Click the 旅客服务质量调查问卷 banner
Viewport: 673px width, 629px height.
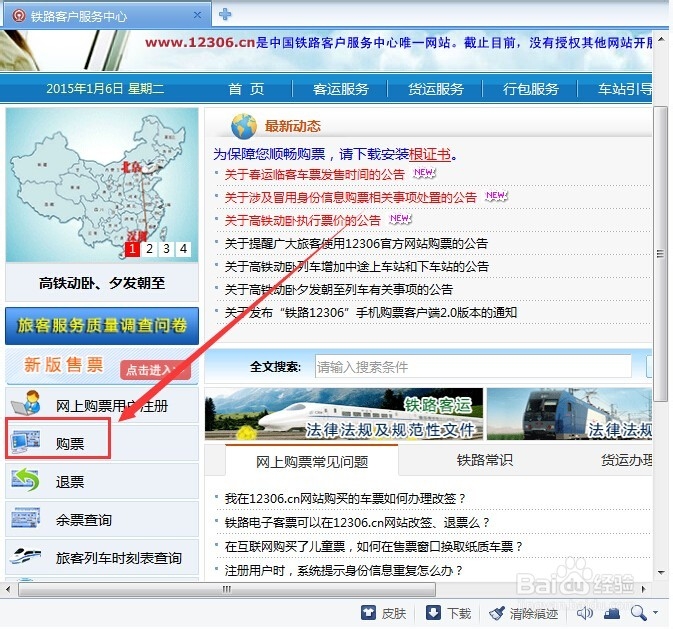102,326
